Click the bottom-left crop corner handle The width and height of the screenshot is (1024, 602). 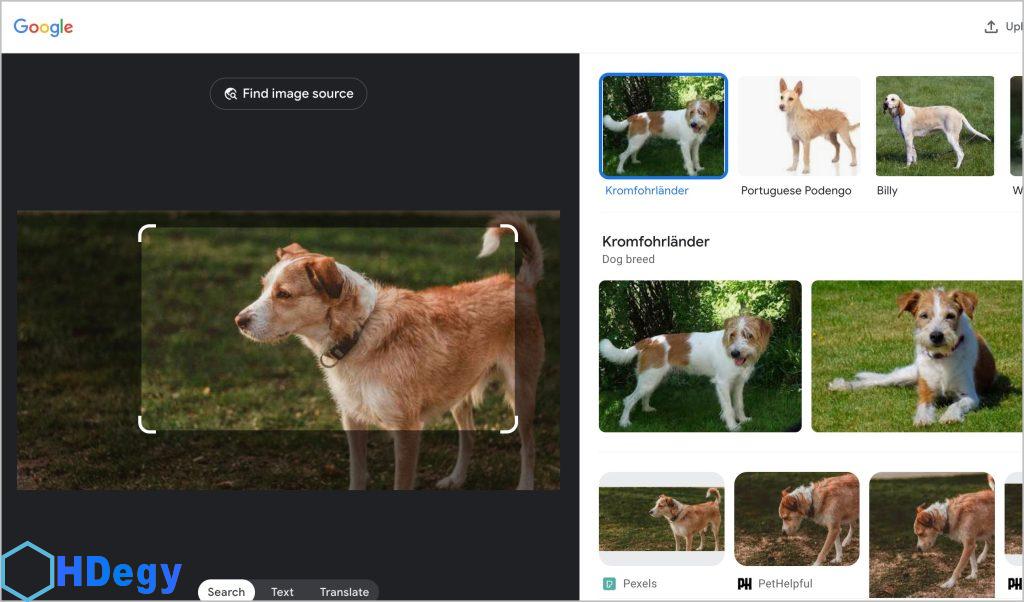tap(146, 425)
